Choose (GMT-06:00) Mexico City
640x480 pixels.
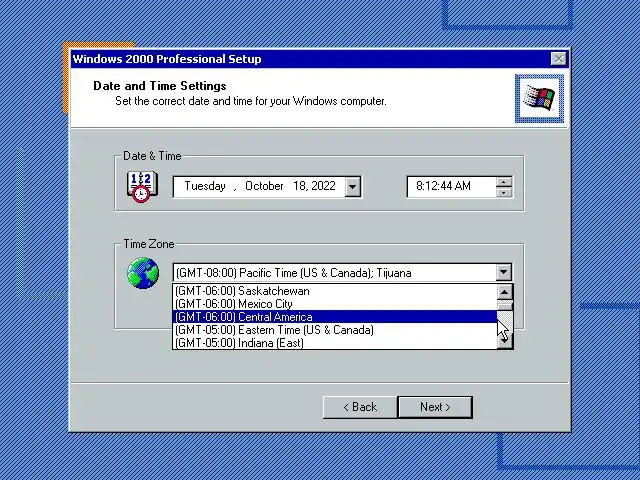click(335, 304)
